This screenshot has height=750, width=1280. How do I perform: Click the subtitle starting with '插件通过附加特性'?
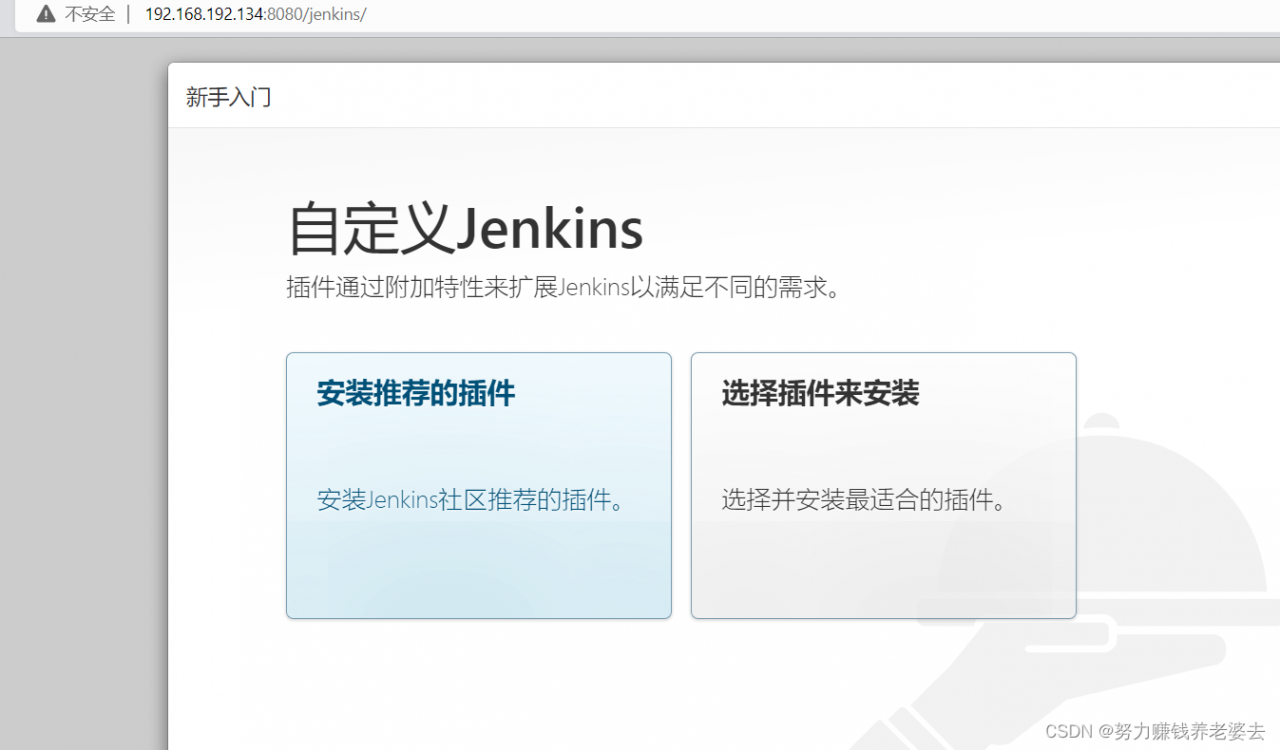(563, 288)
